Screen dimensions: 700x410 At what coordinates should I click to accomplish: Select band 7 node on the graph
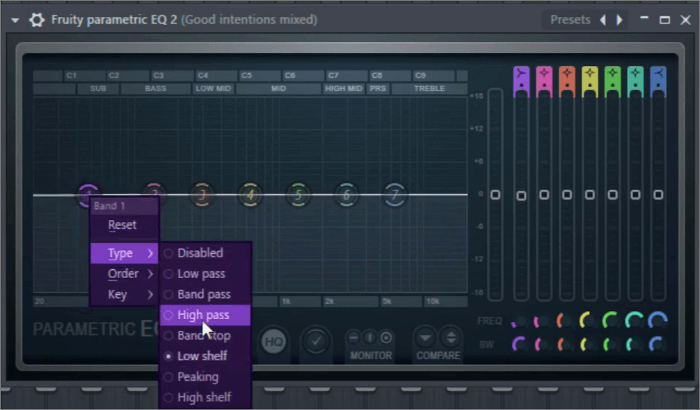[x=395, y=195]
